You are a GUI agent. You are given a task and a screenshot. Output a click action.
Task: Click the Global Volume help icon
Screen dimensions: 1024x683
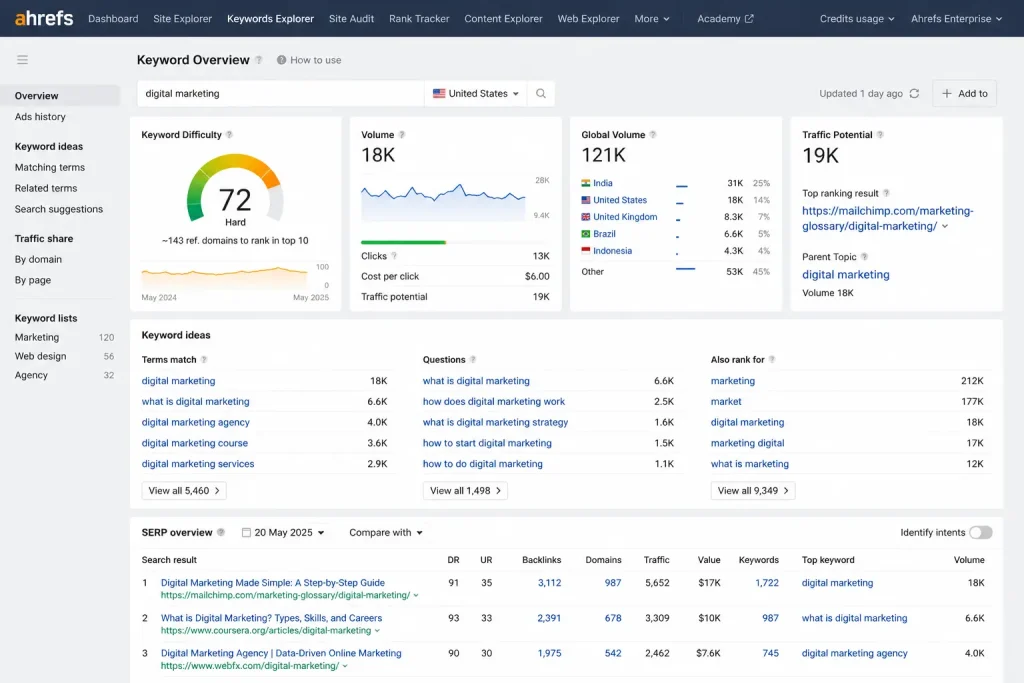(x=652, y=135)
